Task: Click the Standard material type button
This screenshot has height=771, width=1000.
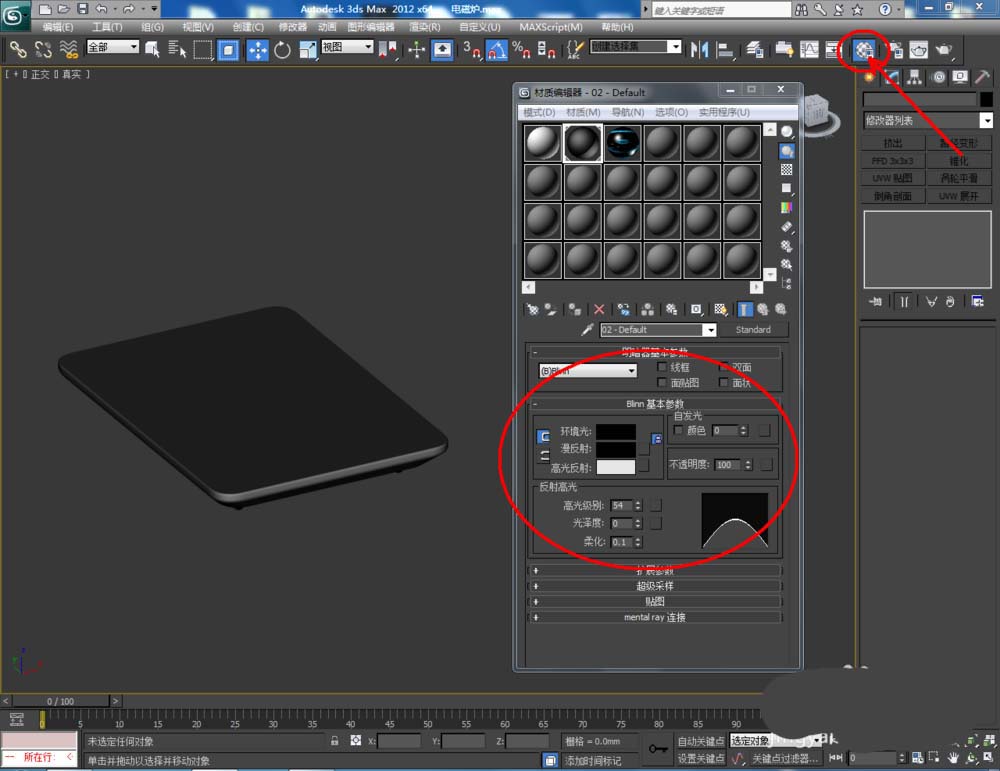Action: pyautogui.click(x=753, y=330)
